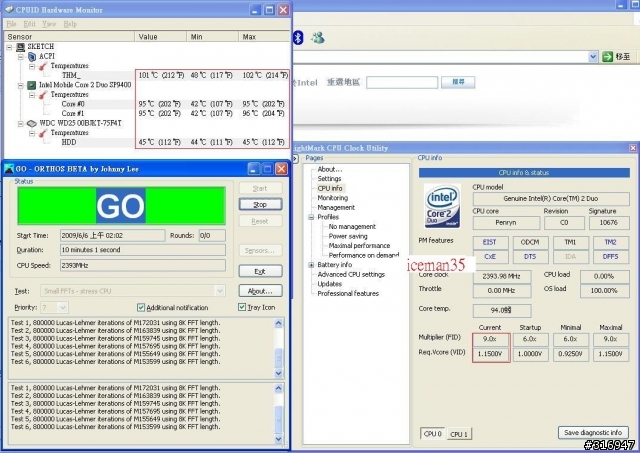This screenshot has height=453, width=640.
Task: Click the WDC hard drive icon
Action: click(x=32, y=123)
